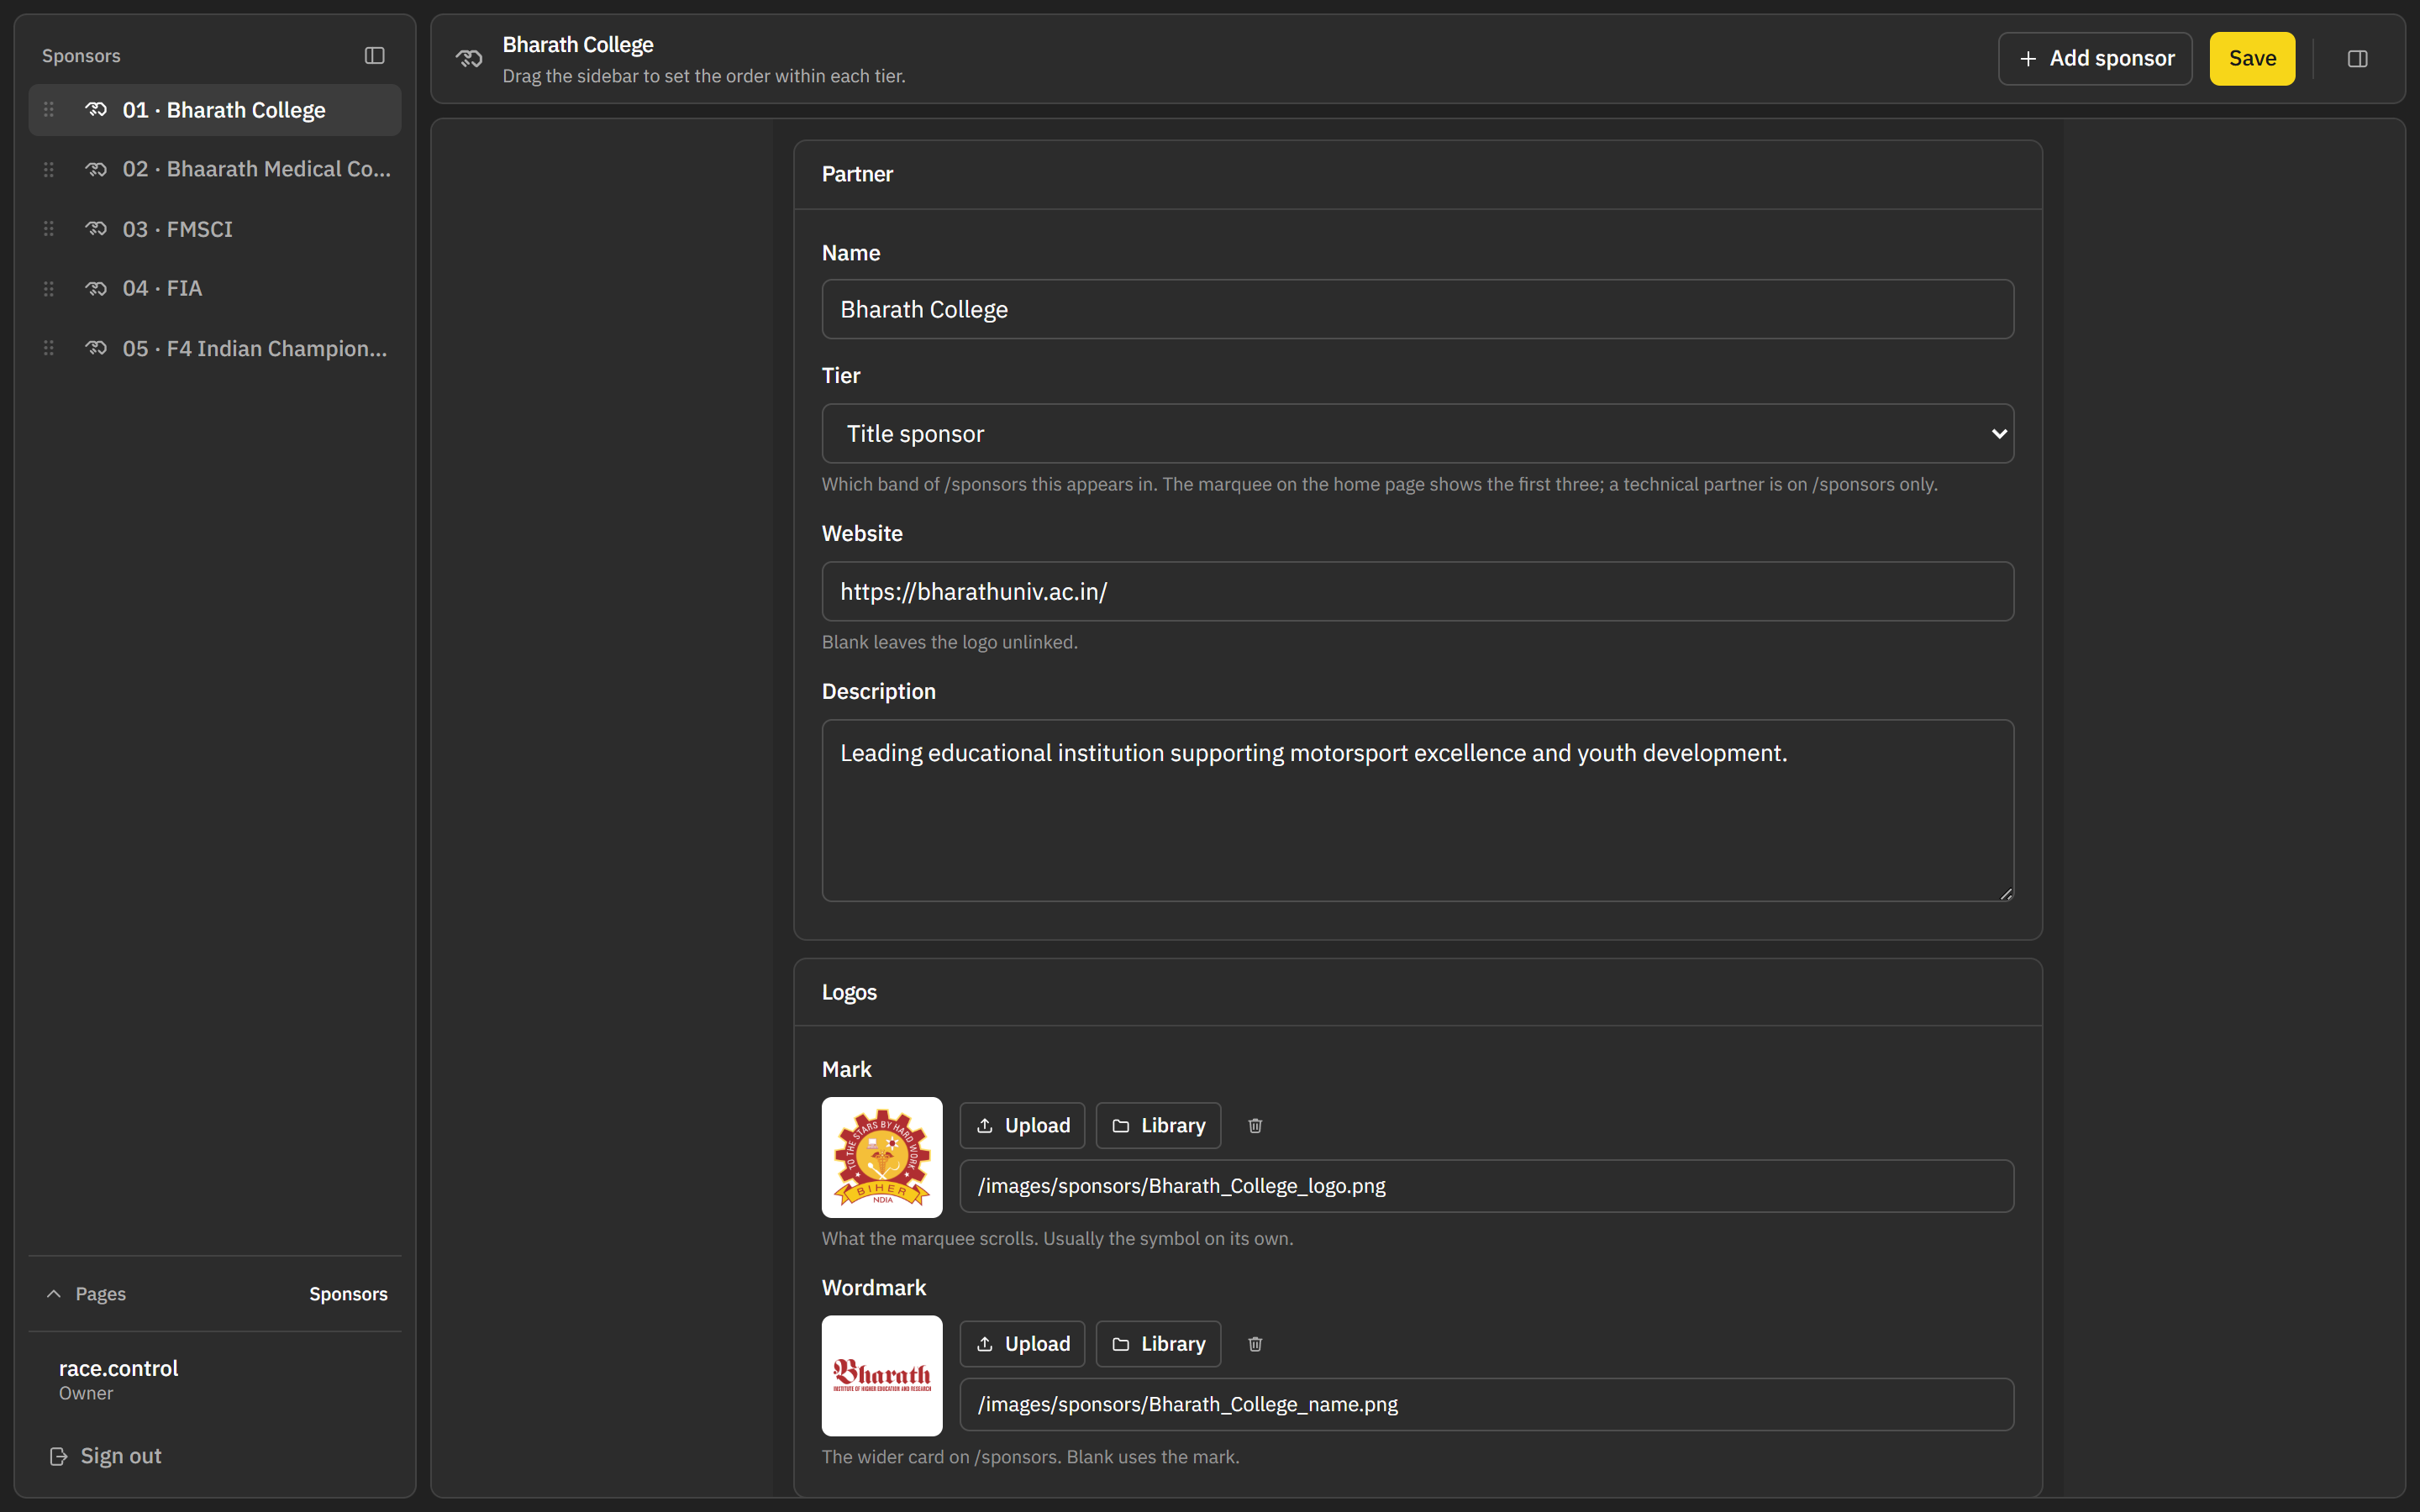Click the Sponsors page label in Pages row
The image size is (2420, 1512).
click(348, 1294)
